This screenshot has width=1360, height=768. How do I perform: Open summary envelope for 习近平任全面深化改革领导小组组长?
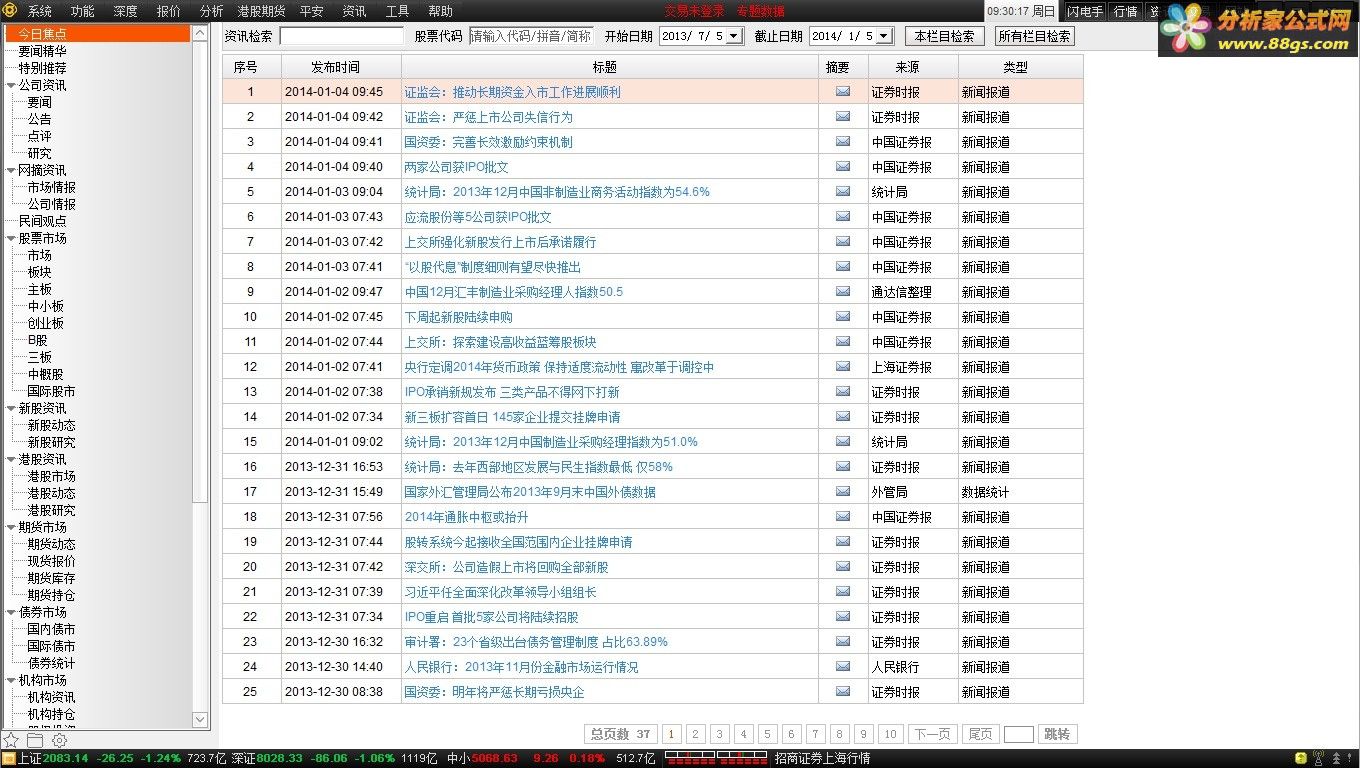coord(843,591)
